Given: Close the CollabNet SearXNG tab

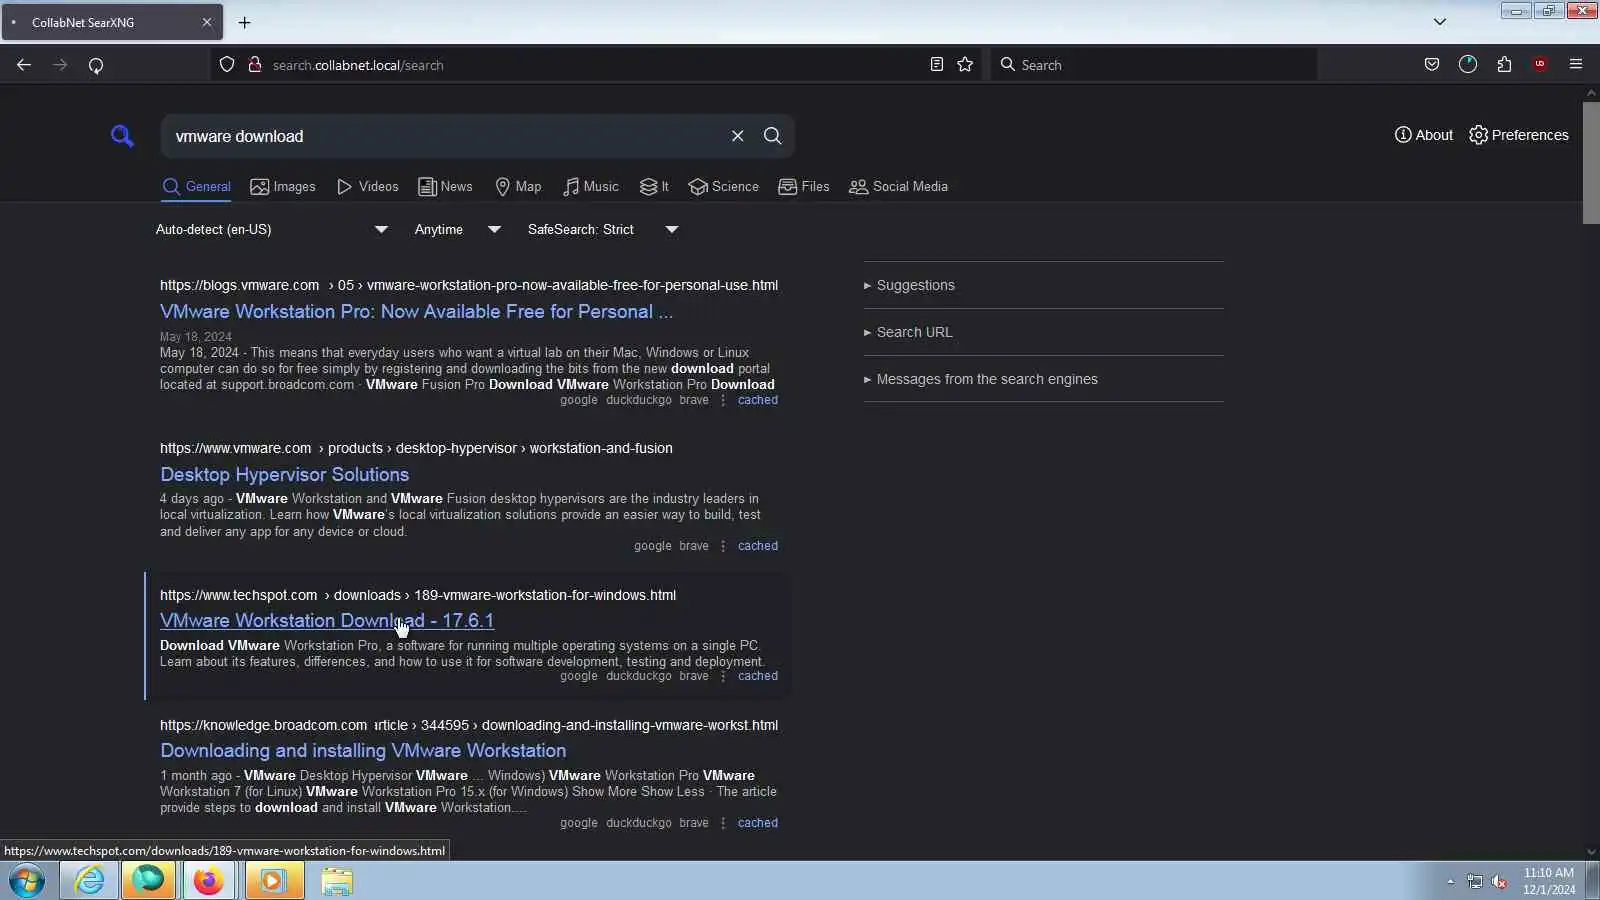Looking at the screenshot, I should (207, 22).
